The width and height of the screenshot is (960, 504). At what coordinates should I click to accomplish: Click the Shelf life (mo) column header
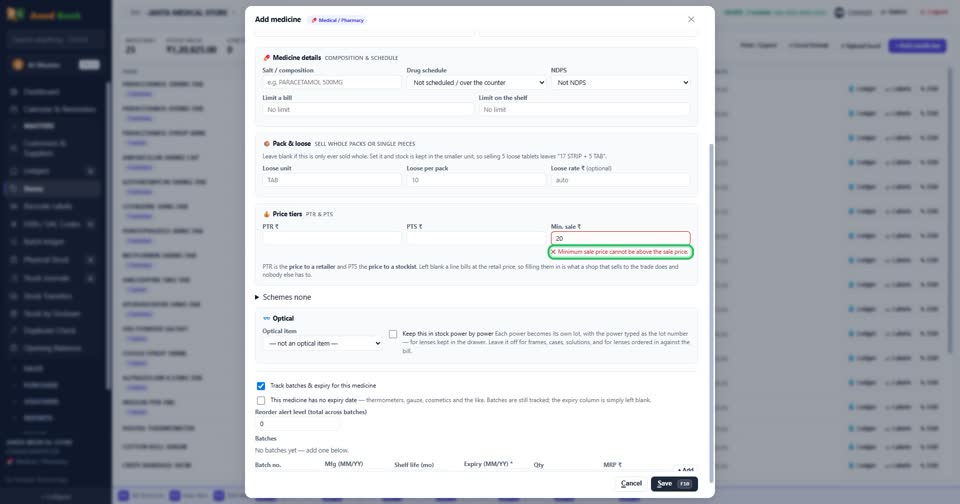pos(414,465)
